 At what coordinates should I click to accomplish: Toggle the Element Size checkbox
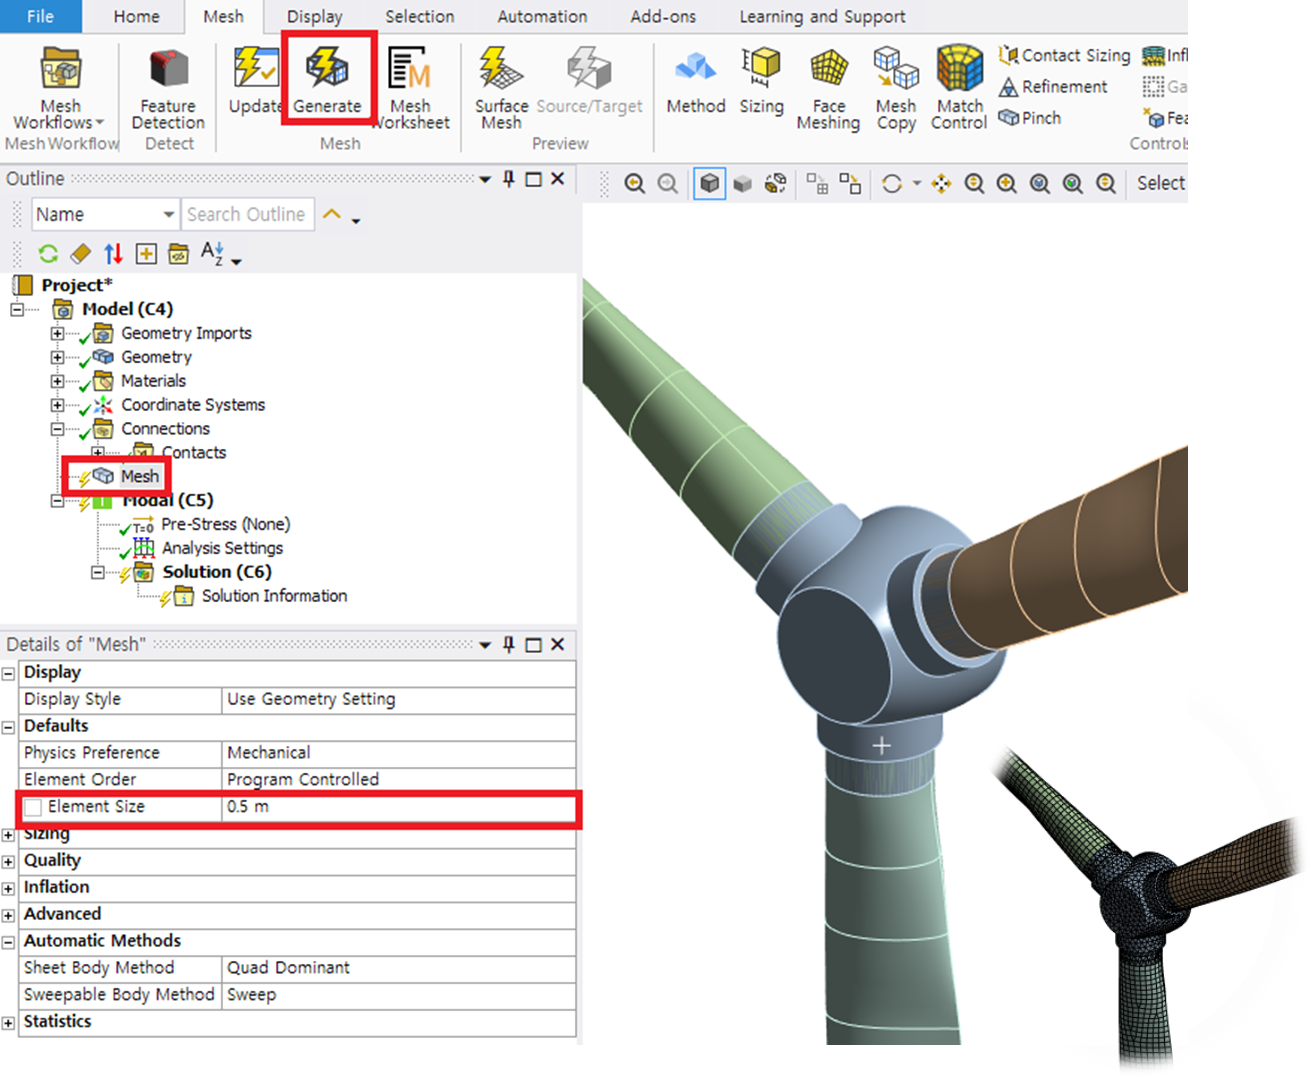coord(33,808)
